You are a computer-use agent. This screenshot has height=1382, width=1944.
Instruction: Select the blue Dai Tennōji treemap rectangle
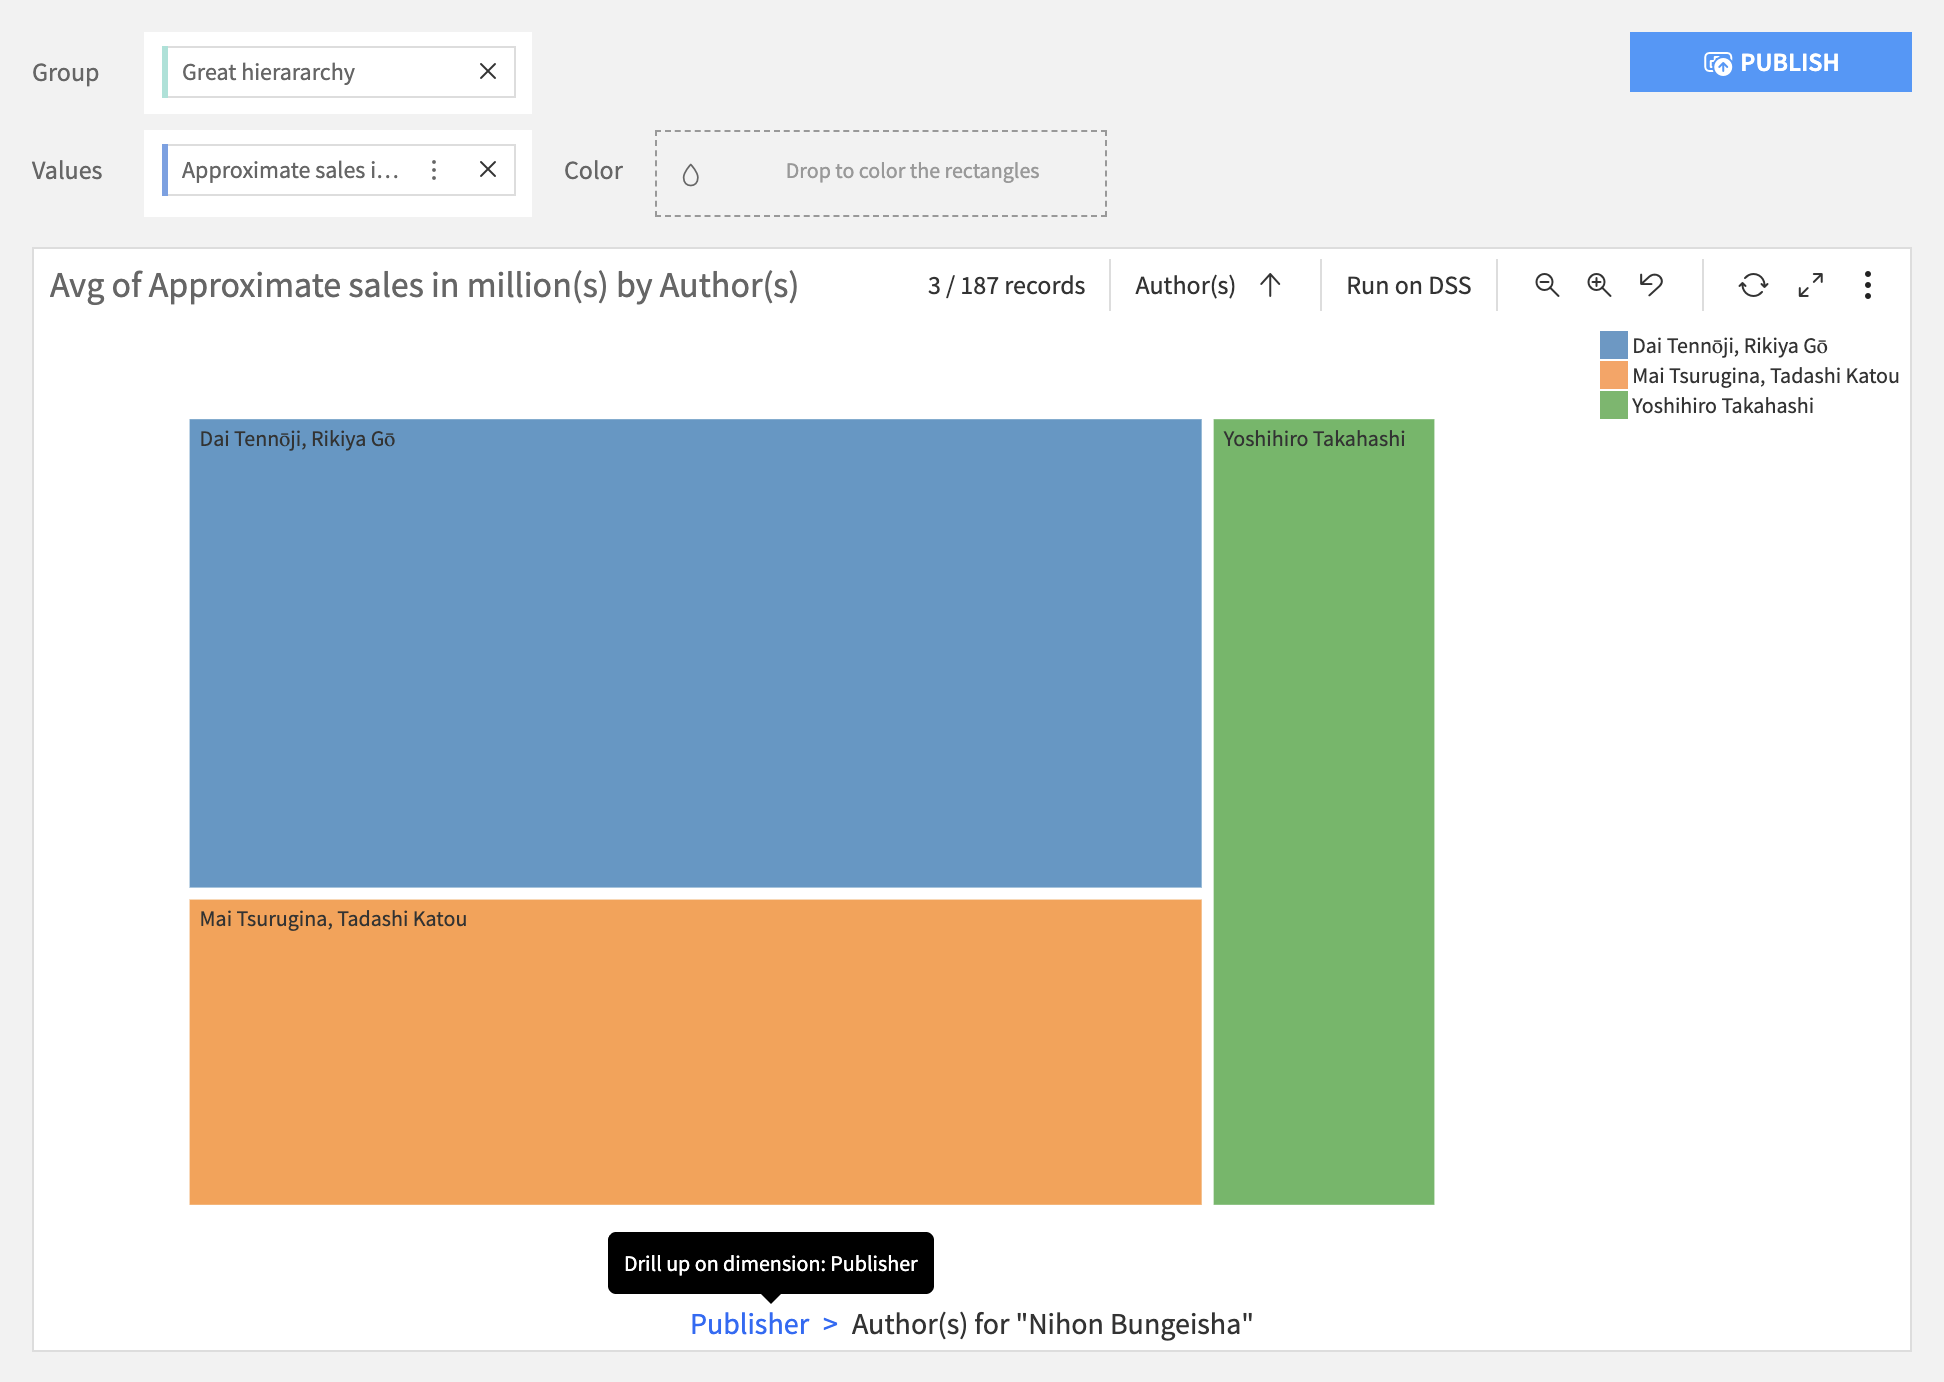click(695, 652)
